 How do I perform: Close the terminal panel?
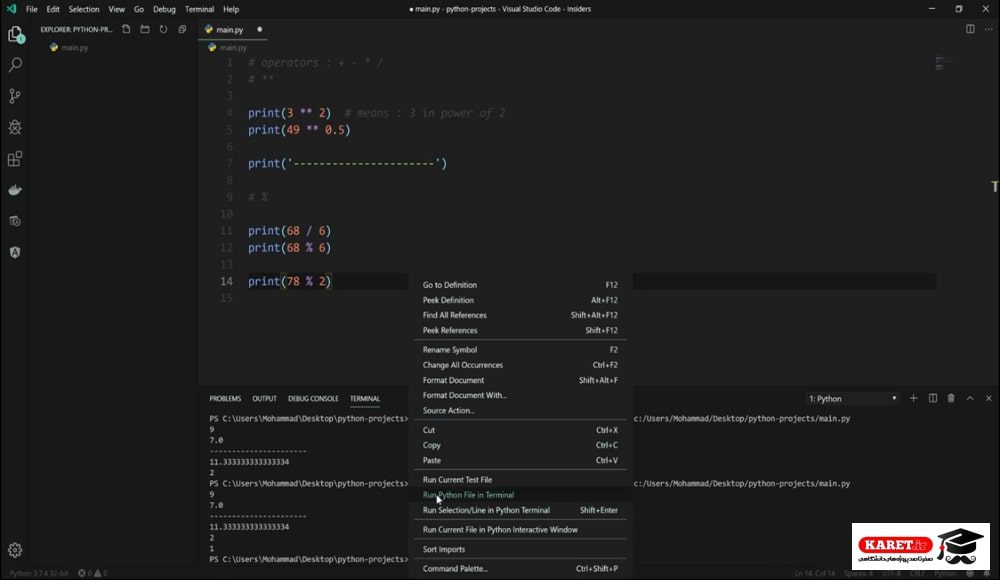tap(989, 398)
